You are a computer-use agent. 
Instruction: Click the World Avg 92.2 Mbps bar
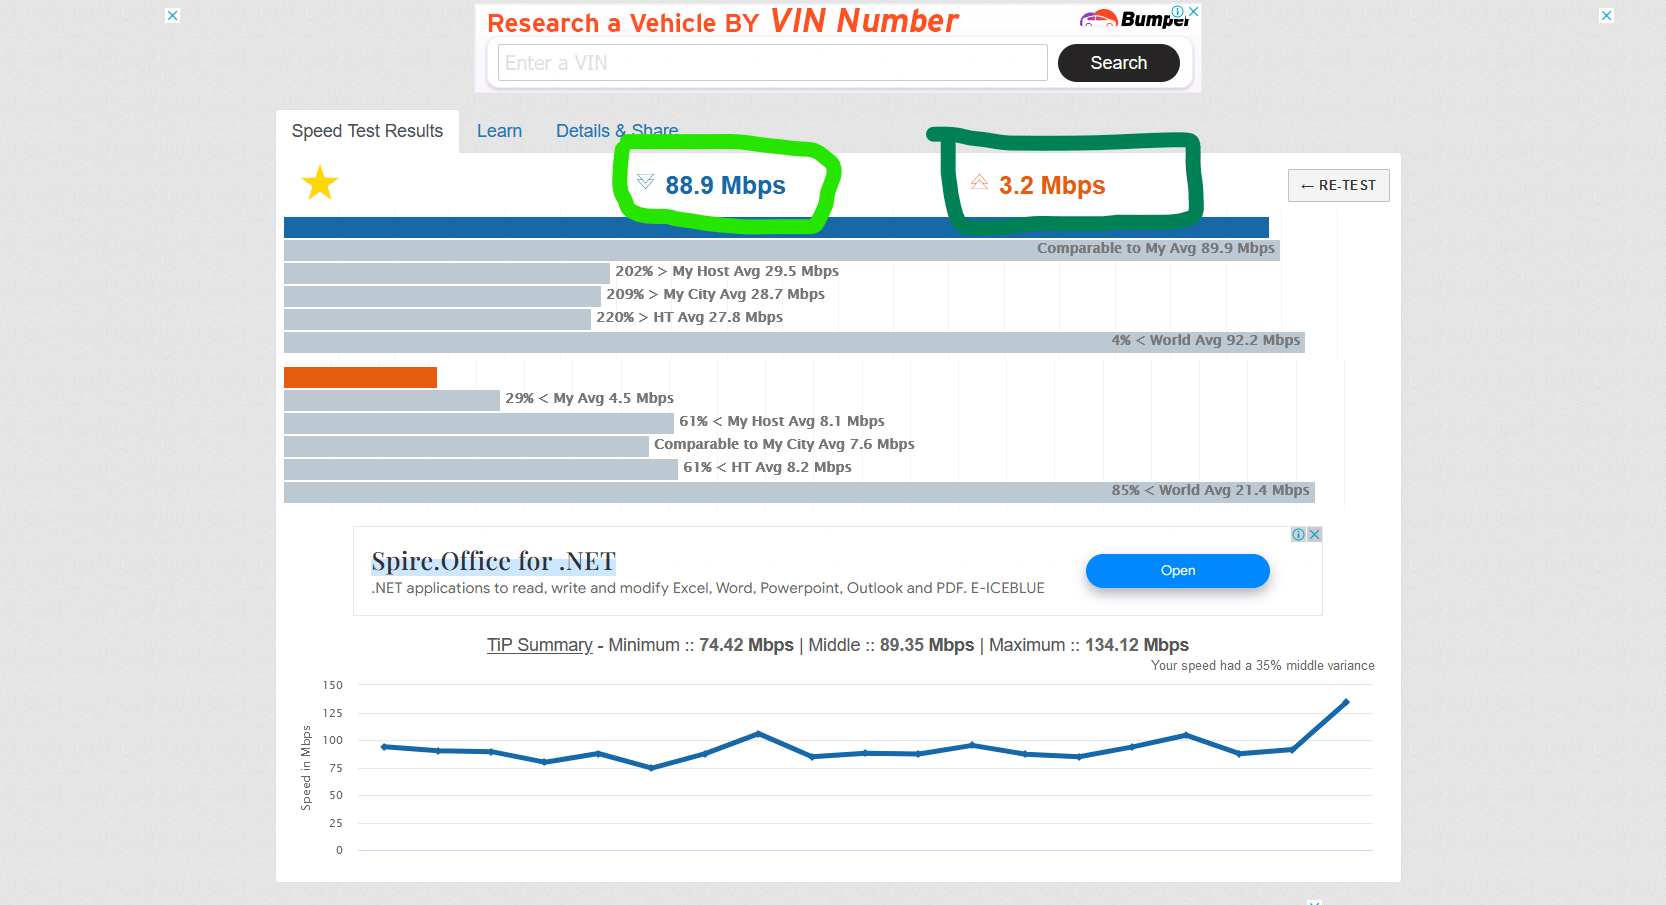click(x=794, y=341)
